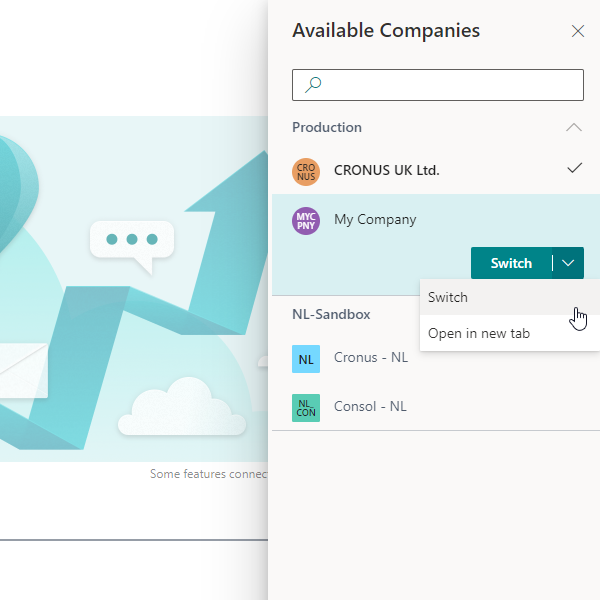The width and height of the screenshot is (600, 600).
Task: Click the company search input field
Action: 438,85
